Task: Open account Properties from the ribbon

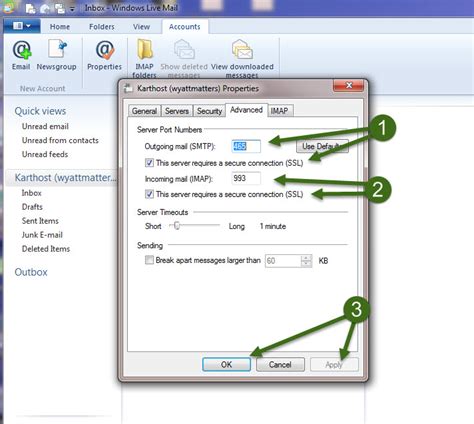Action: pos(104,55)
